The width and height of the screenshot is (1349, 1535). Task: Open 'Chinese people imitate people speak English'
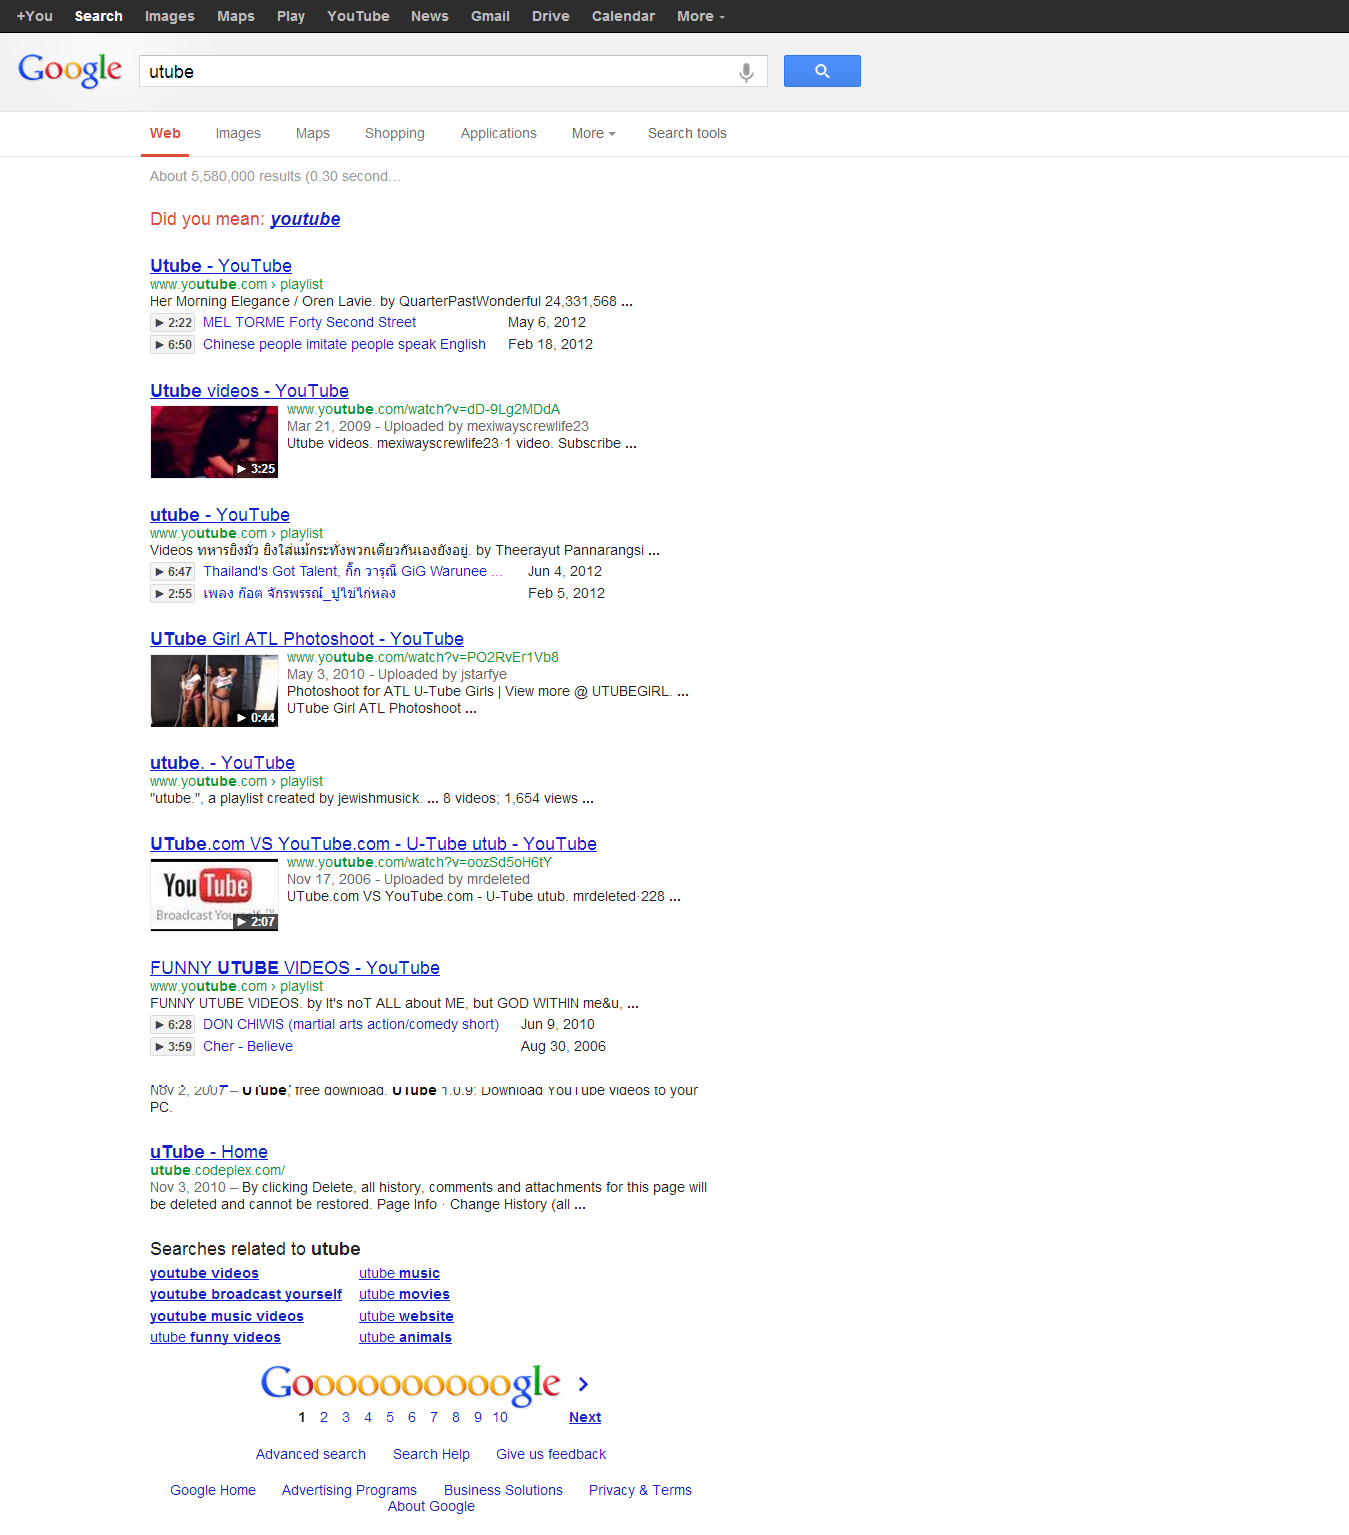(344, 344)
